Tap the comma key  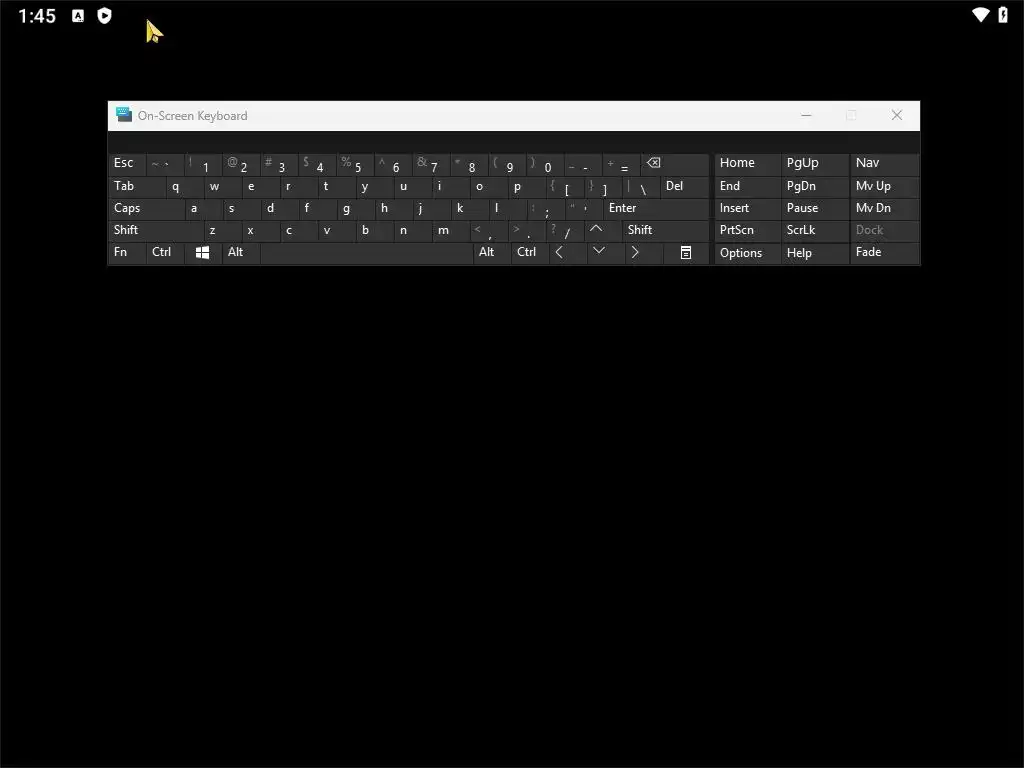tap(488, 231)
